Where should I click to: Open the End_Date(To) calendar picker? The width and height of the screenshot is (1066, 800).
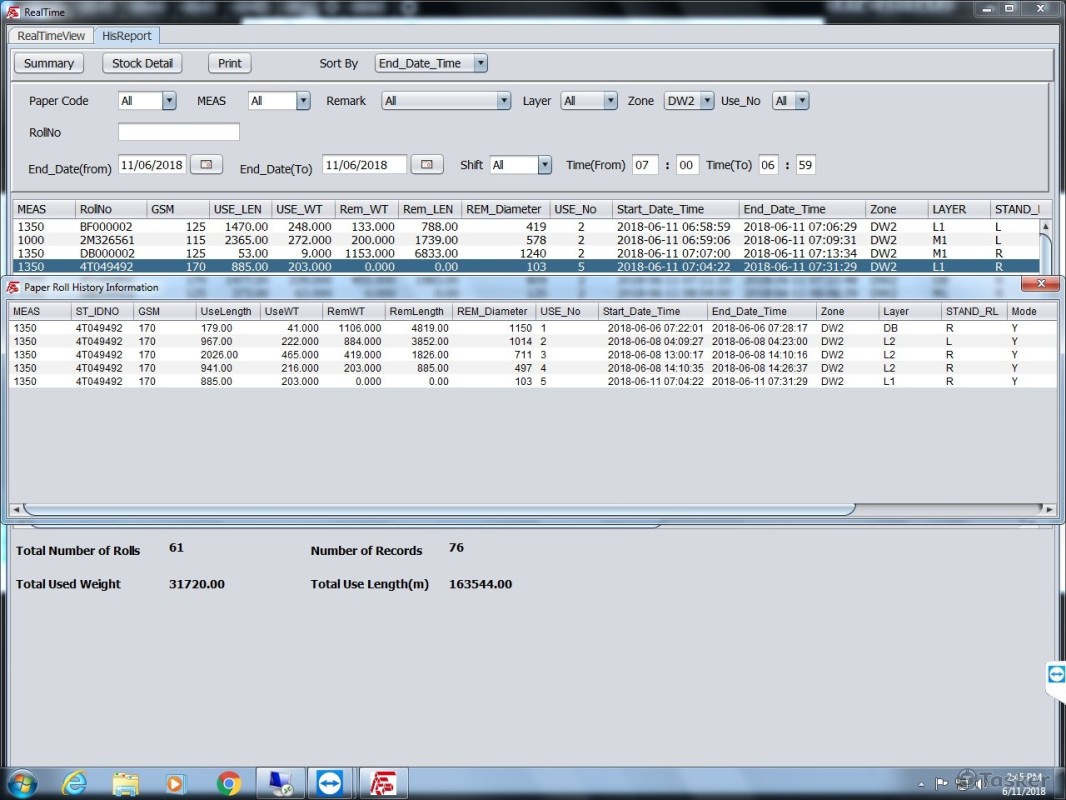pyautogui.click(x=426, y=165)
